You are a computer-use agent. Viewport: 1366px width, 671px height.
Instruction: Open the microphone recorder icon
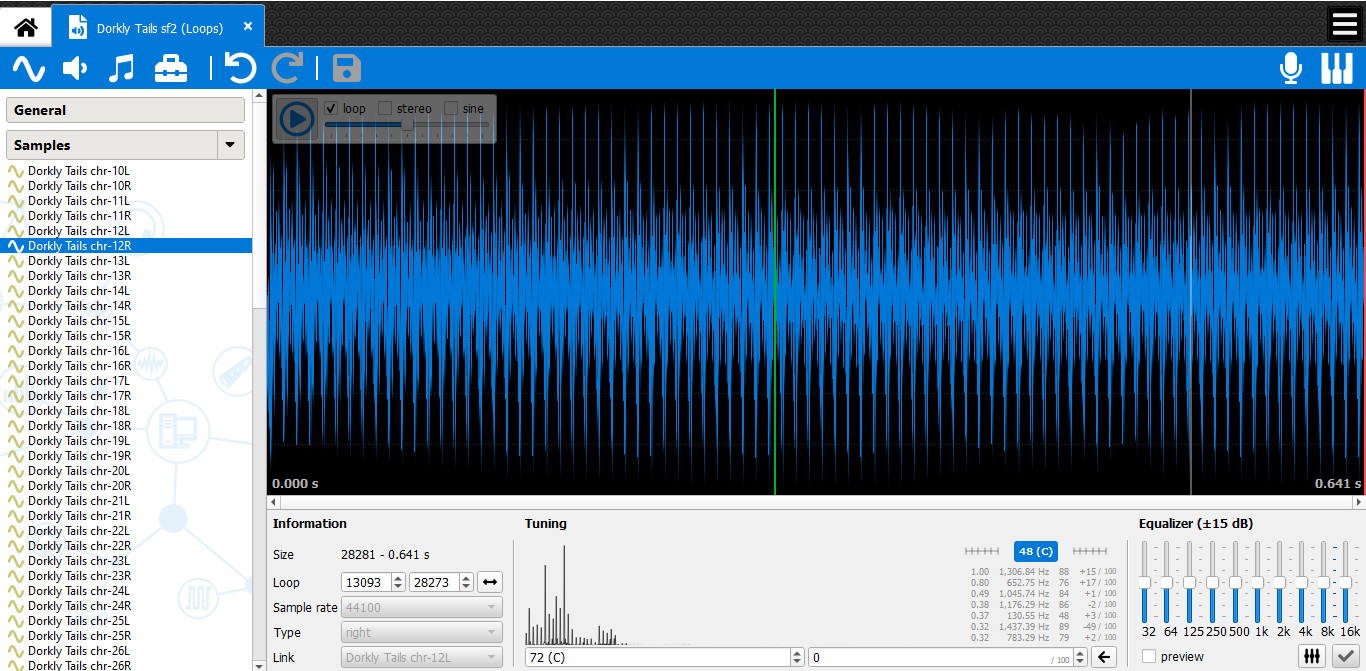click(1291, 69)
